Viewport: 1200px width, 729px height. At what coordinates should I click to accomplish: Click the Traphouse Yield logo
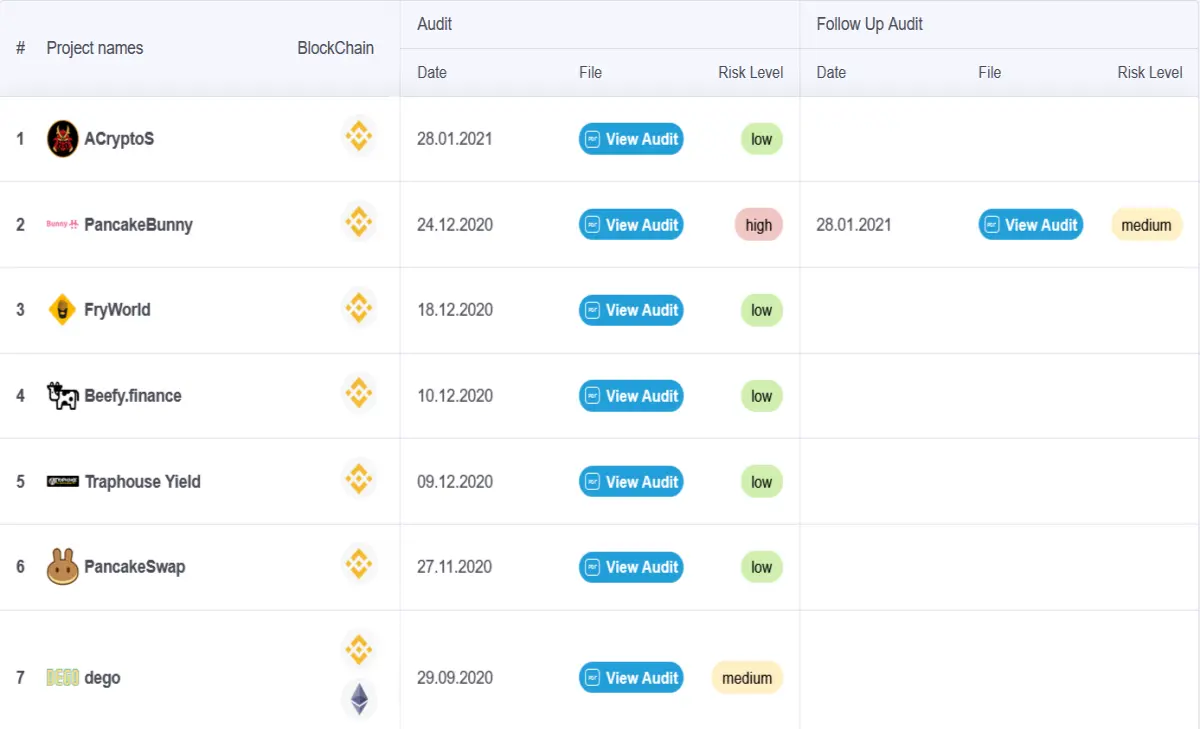pyautogui.click(x=62, y=482)
